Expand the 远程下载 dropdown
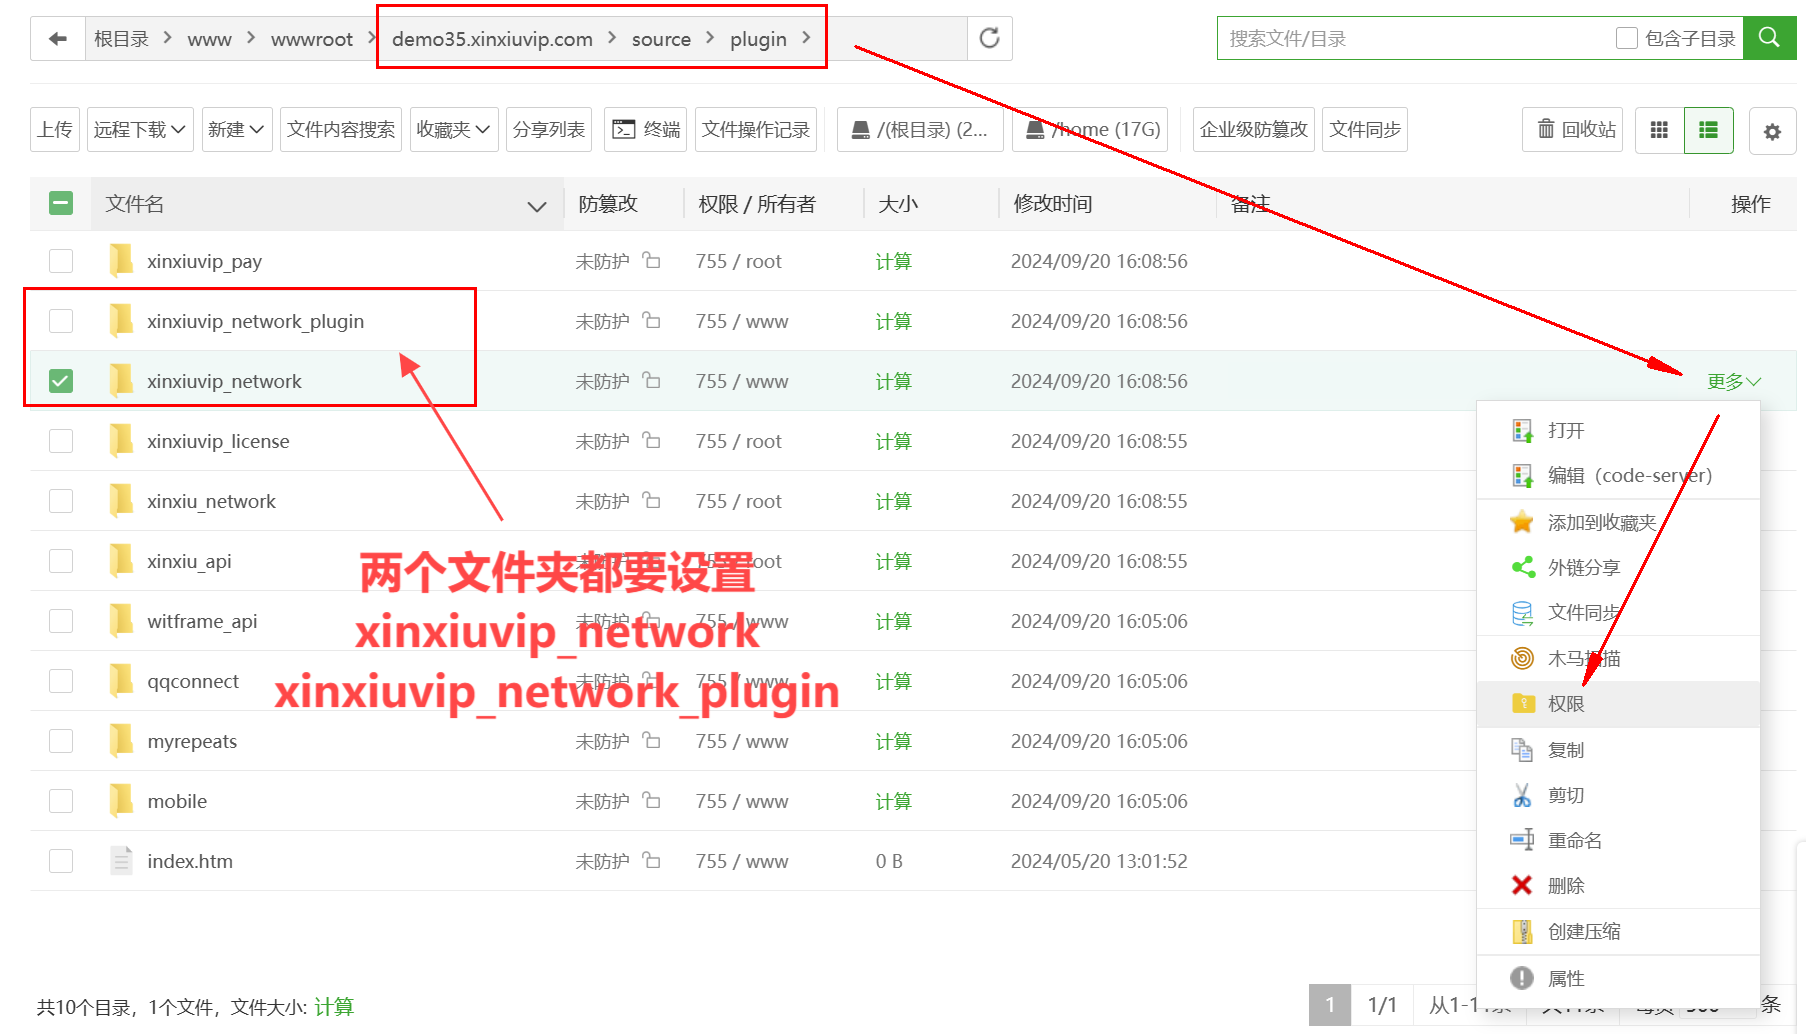This screenshot has width=1806, height=1034. tap(140, 129)
